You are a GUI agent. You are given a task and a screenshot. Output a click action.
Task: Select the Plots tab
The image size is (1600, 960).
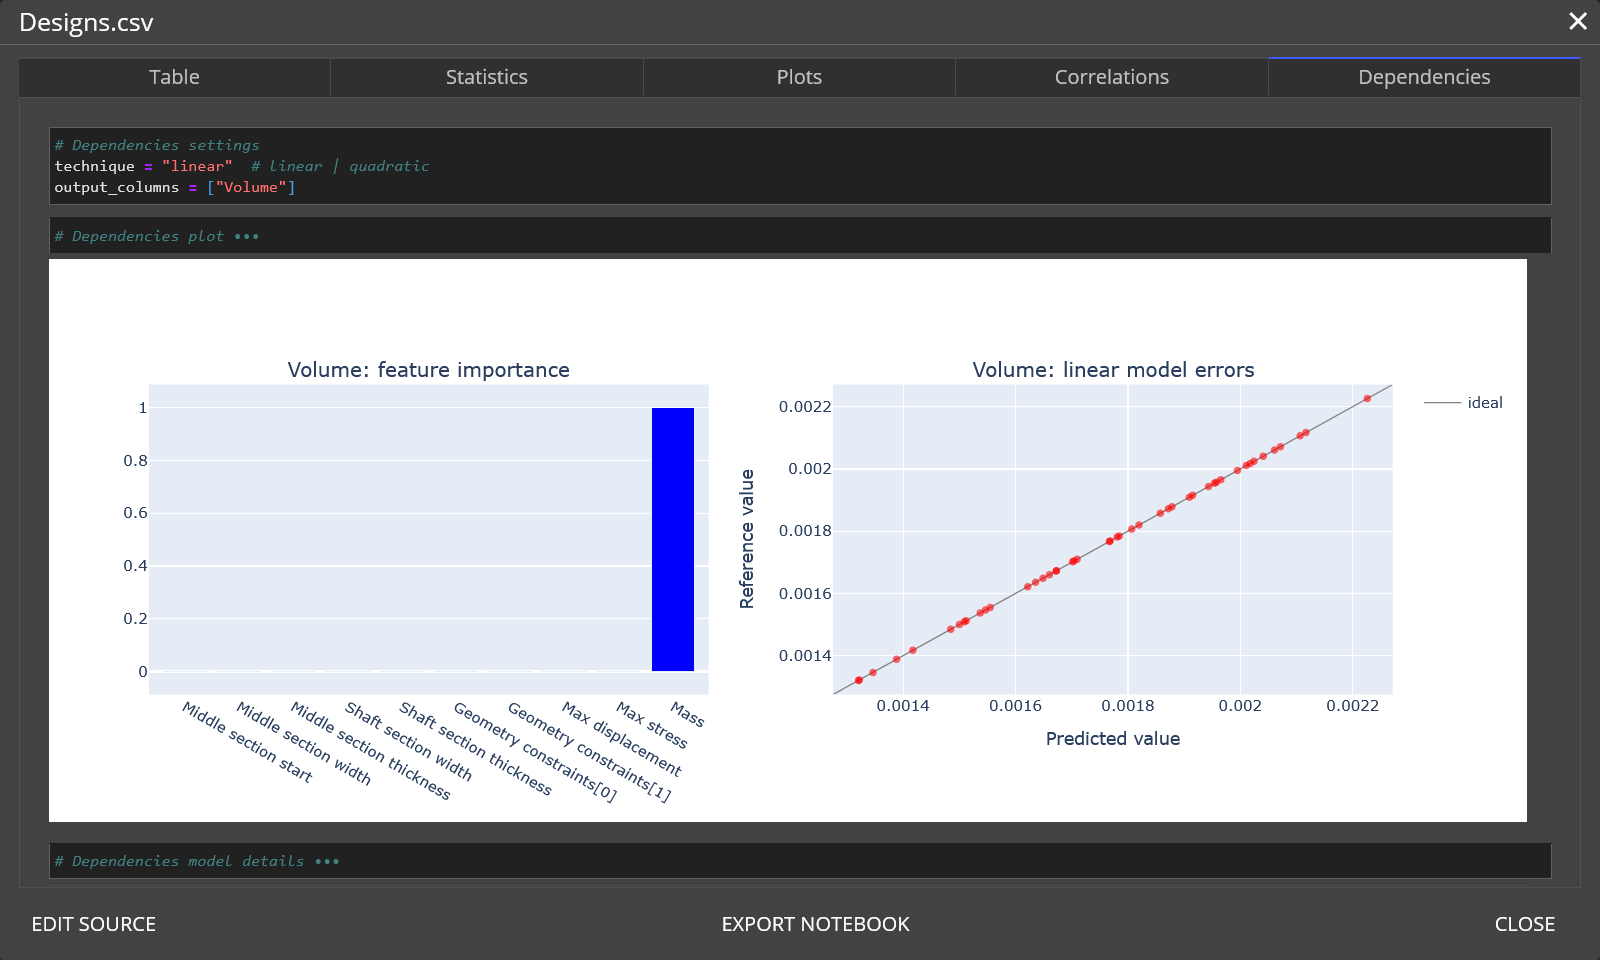coord(799,77)
